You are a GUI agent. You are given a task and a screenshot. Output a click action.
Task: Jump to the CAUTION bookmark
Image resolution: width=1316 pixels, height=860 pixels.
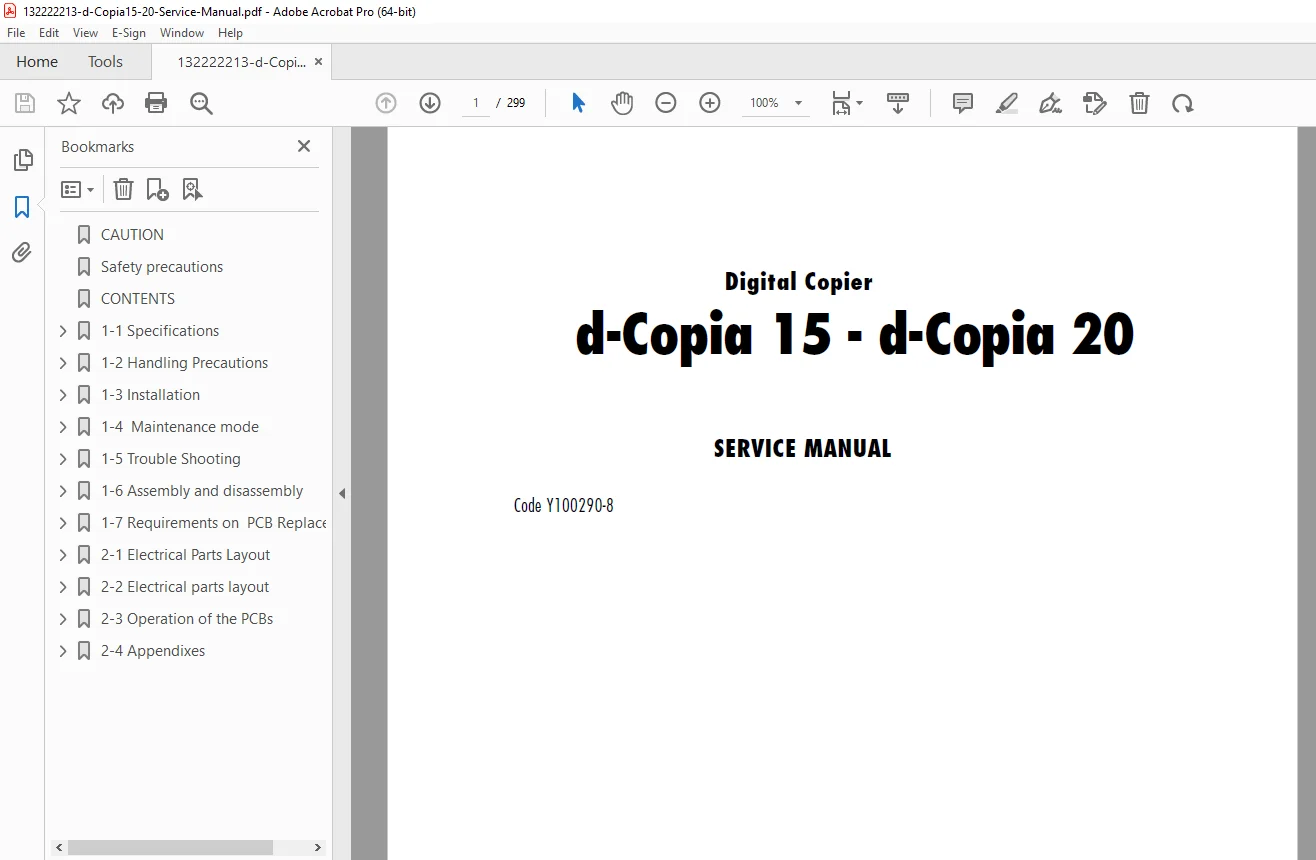tap(132, 235)
